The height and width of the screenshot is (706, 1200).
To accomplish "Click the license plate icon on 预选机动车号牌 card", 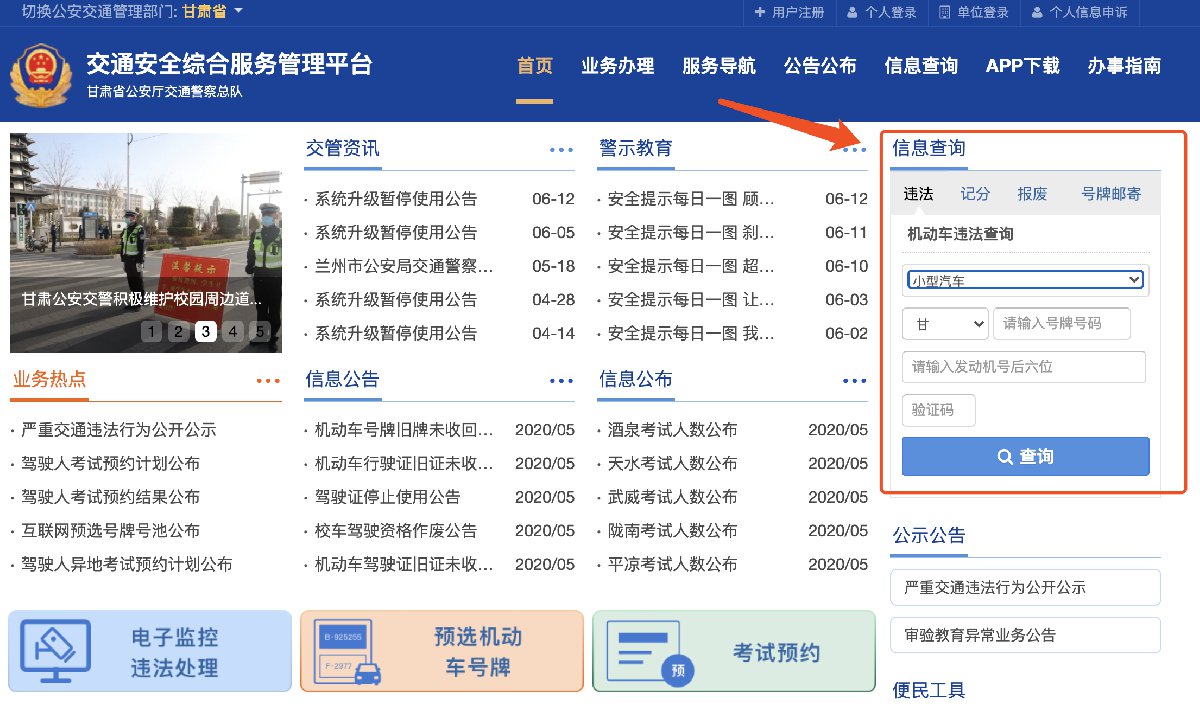I will tap(347, 651).
